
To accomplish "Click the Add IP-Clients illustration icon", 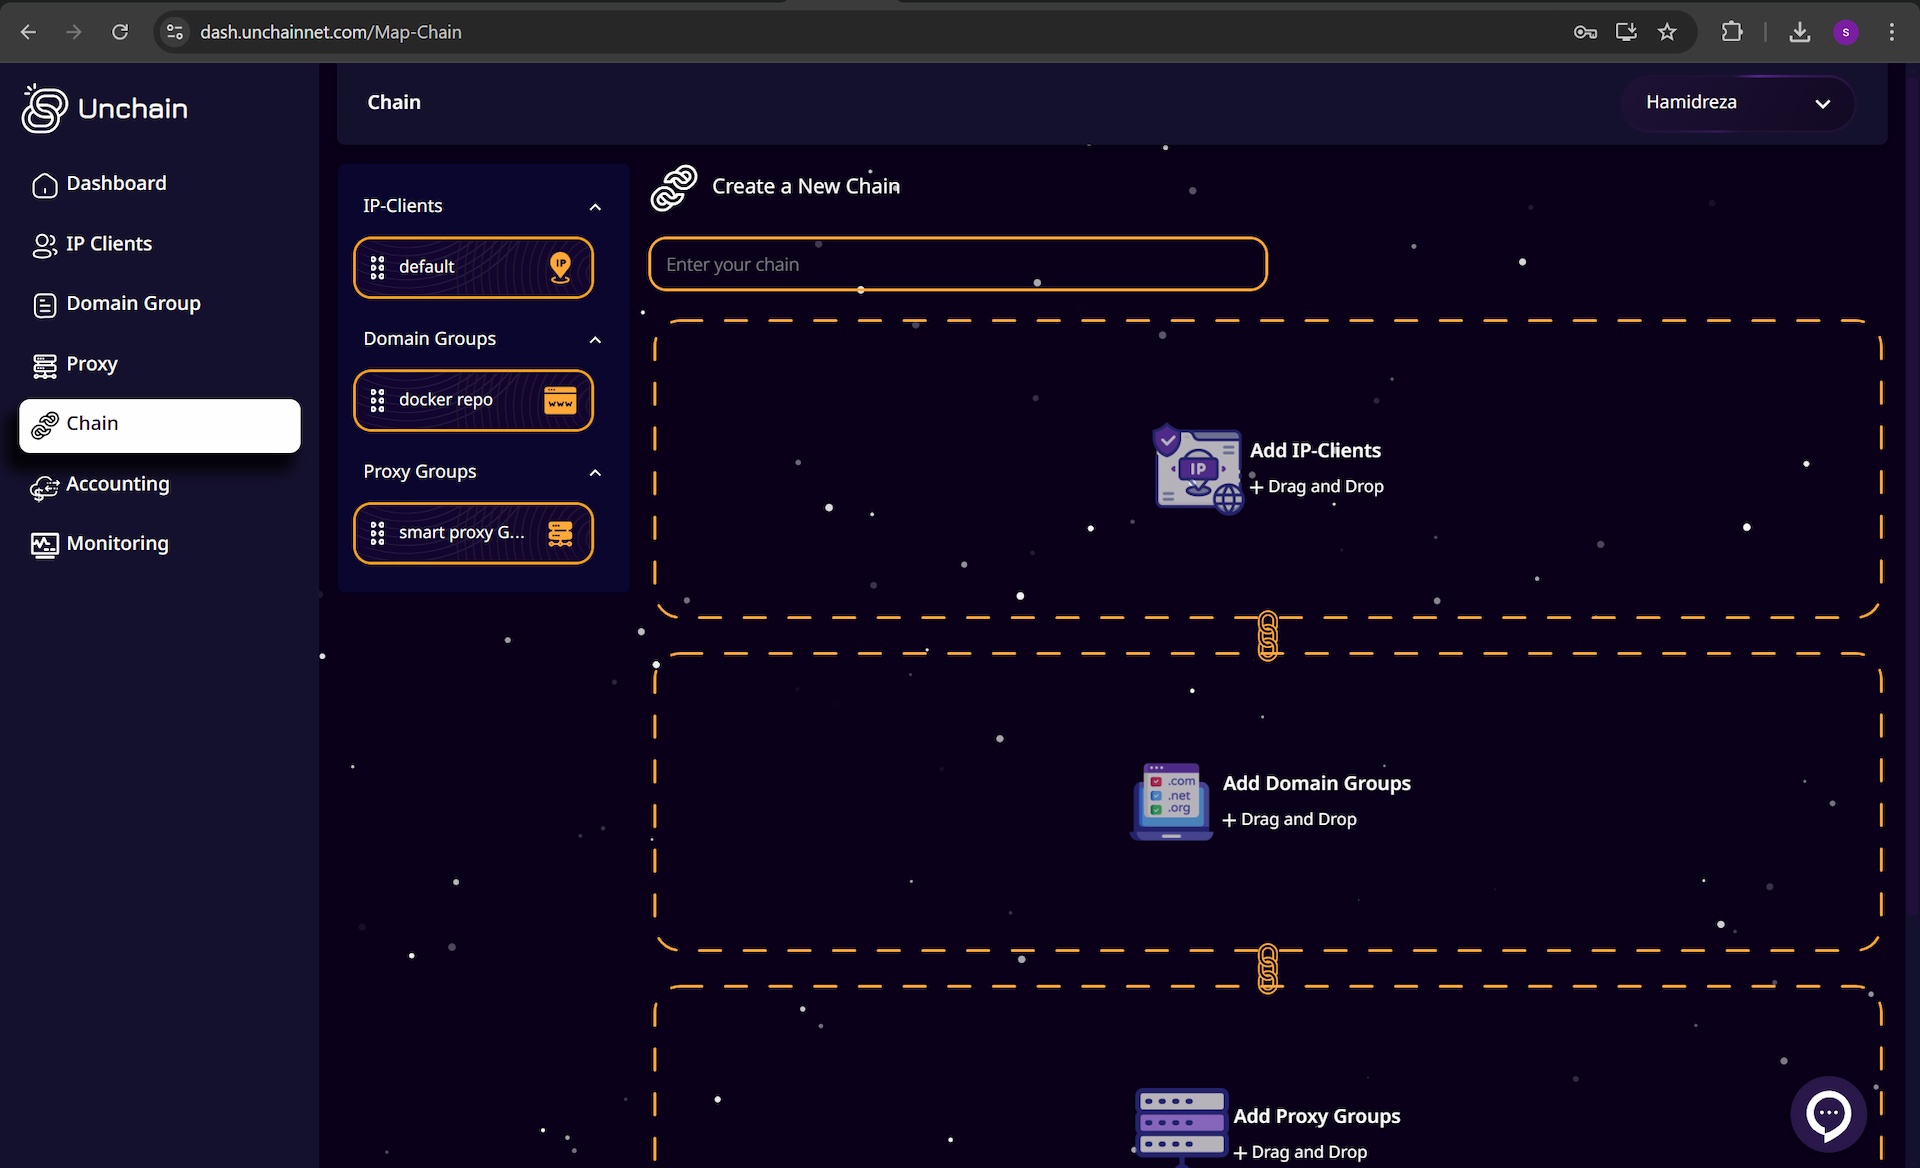I will click(1198, 468).
